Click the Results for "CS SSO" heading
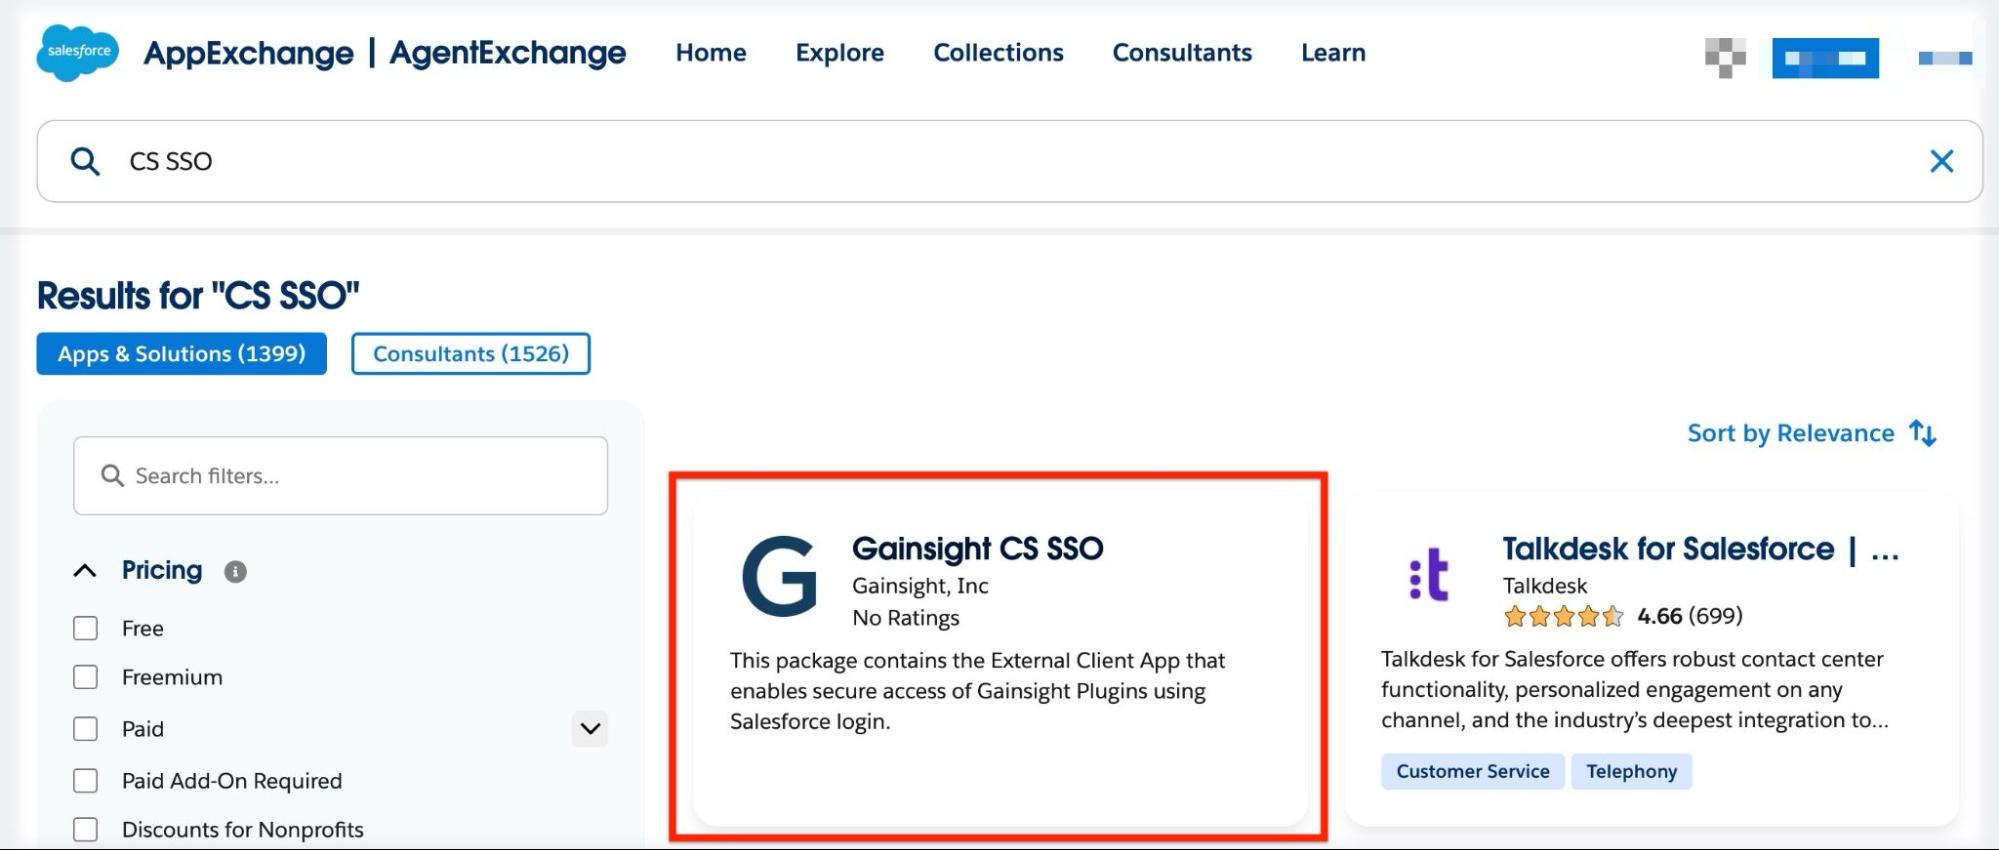This screenshot has height=850, width=1999. point(198,296)
